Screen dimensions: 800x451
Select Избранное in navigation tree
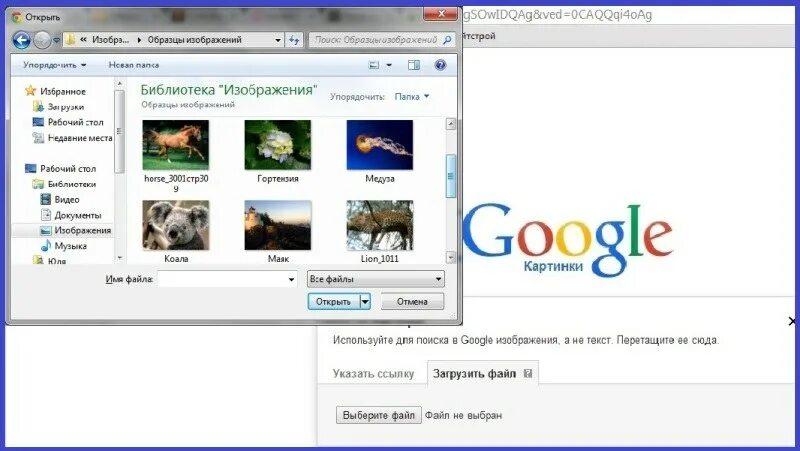63,91
